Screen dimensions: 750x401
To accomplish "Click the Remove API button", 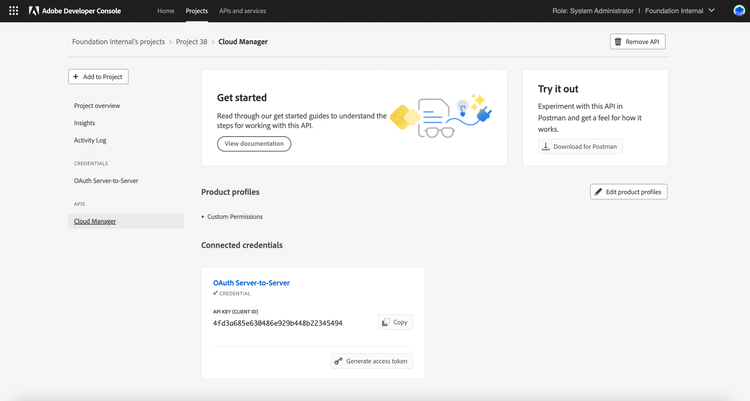I will point(638,42).
